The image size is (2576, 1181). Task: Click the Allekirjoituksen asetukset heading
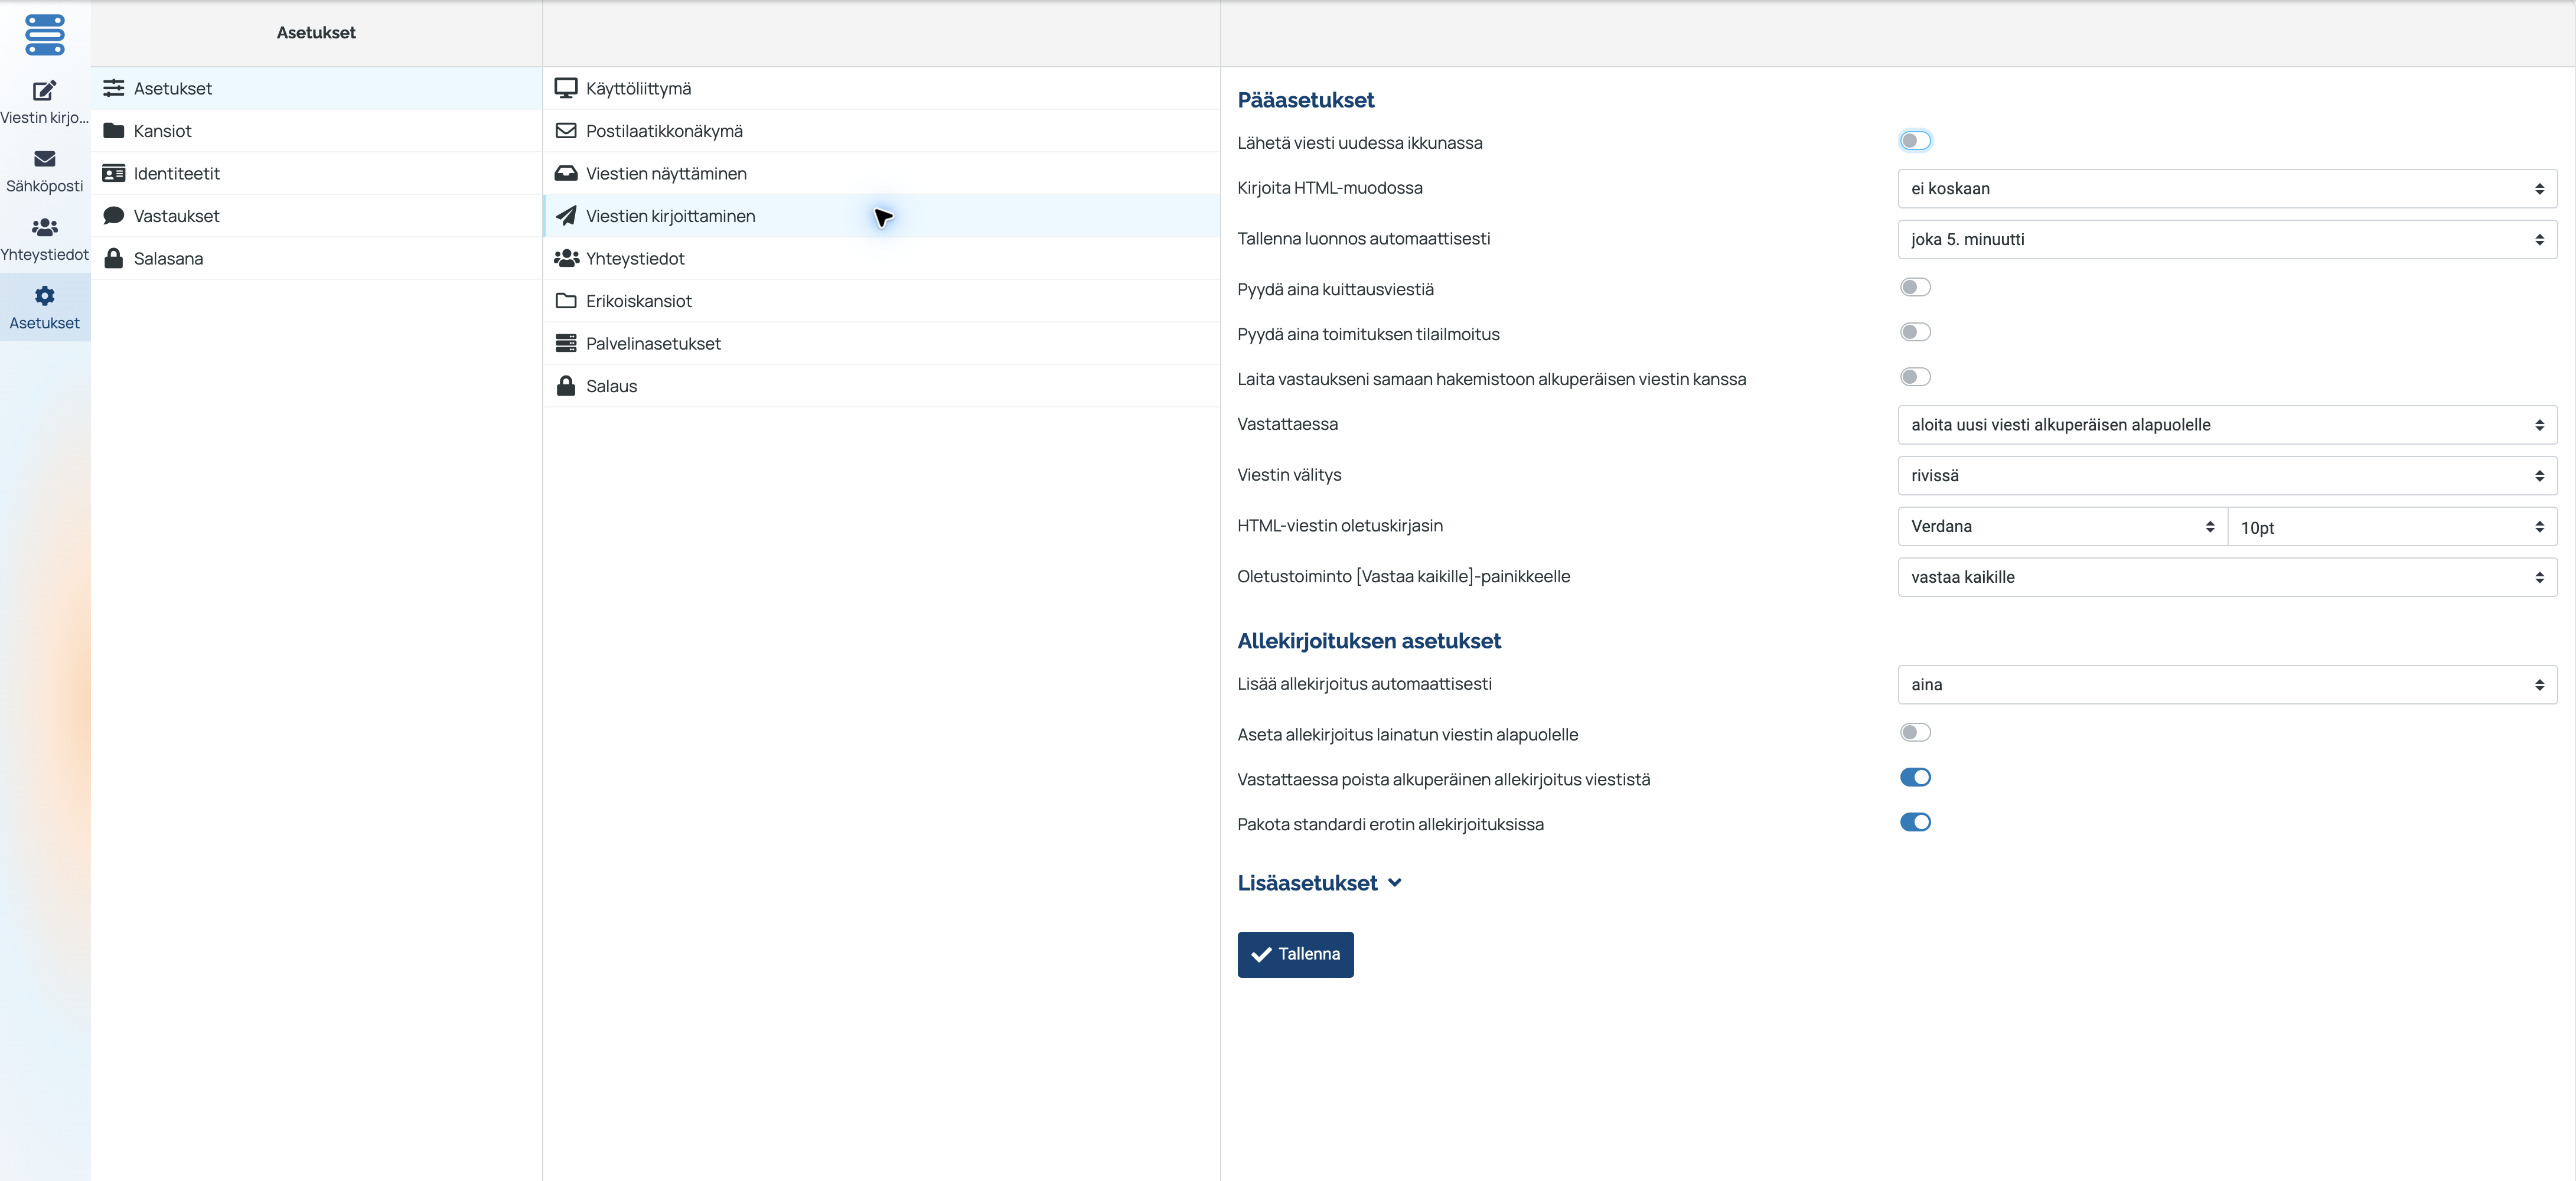coord(1369,641)
